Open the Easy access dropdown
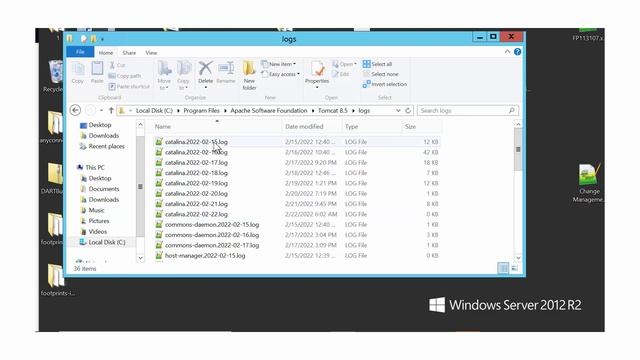 click(280, 74)
